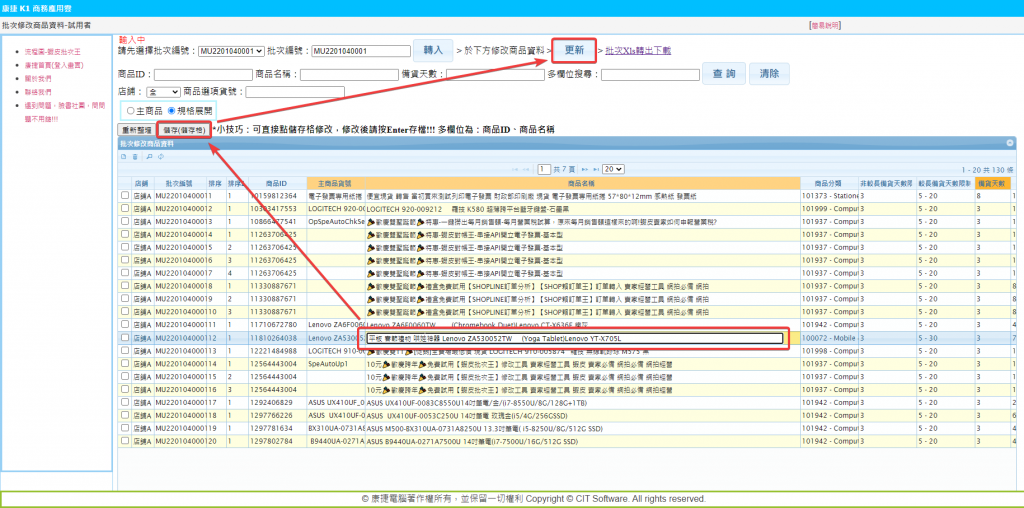Select the 規格展開 radio option
The width and height of the screenshot is (1024, 508).
(171, 110)
